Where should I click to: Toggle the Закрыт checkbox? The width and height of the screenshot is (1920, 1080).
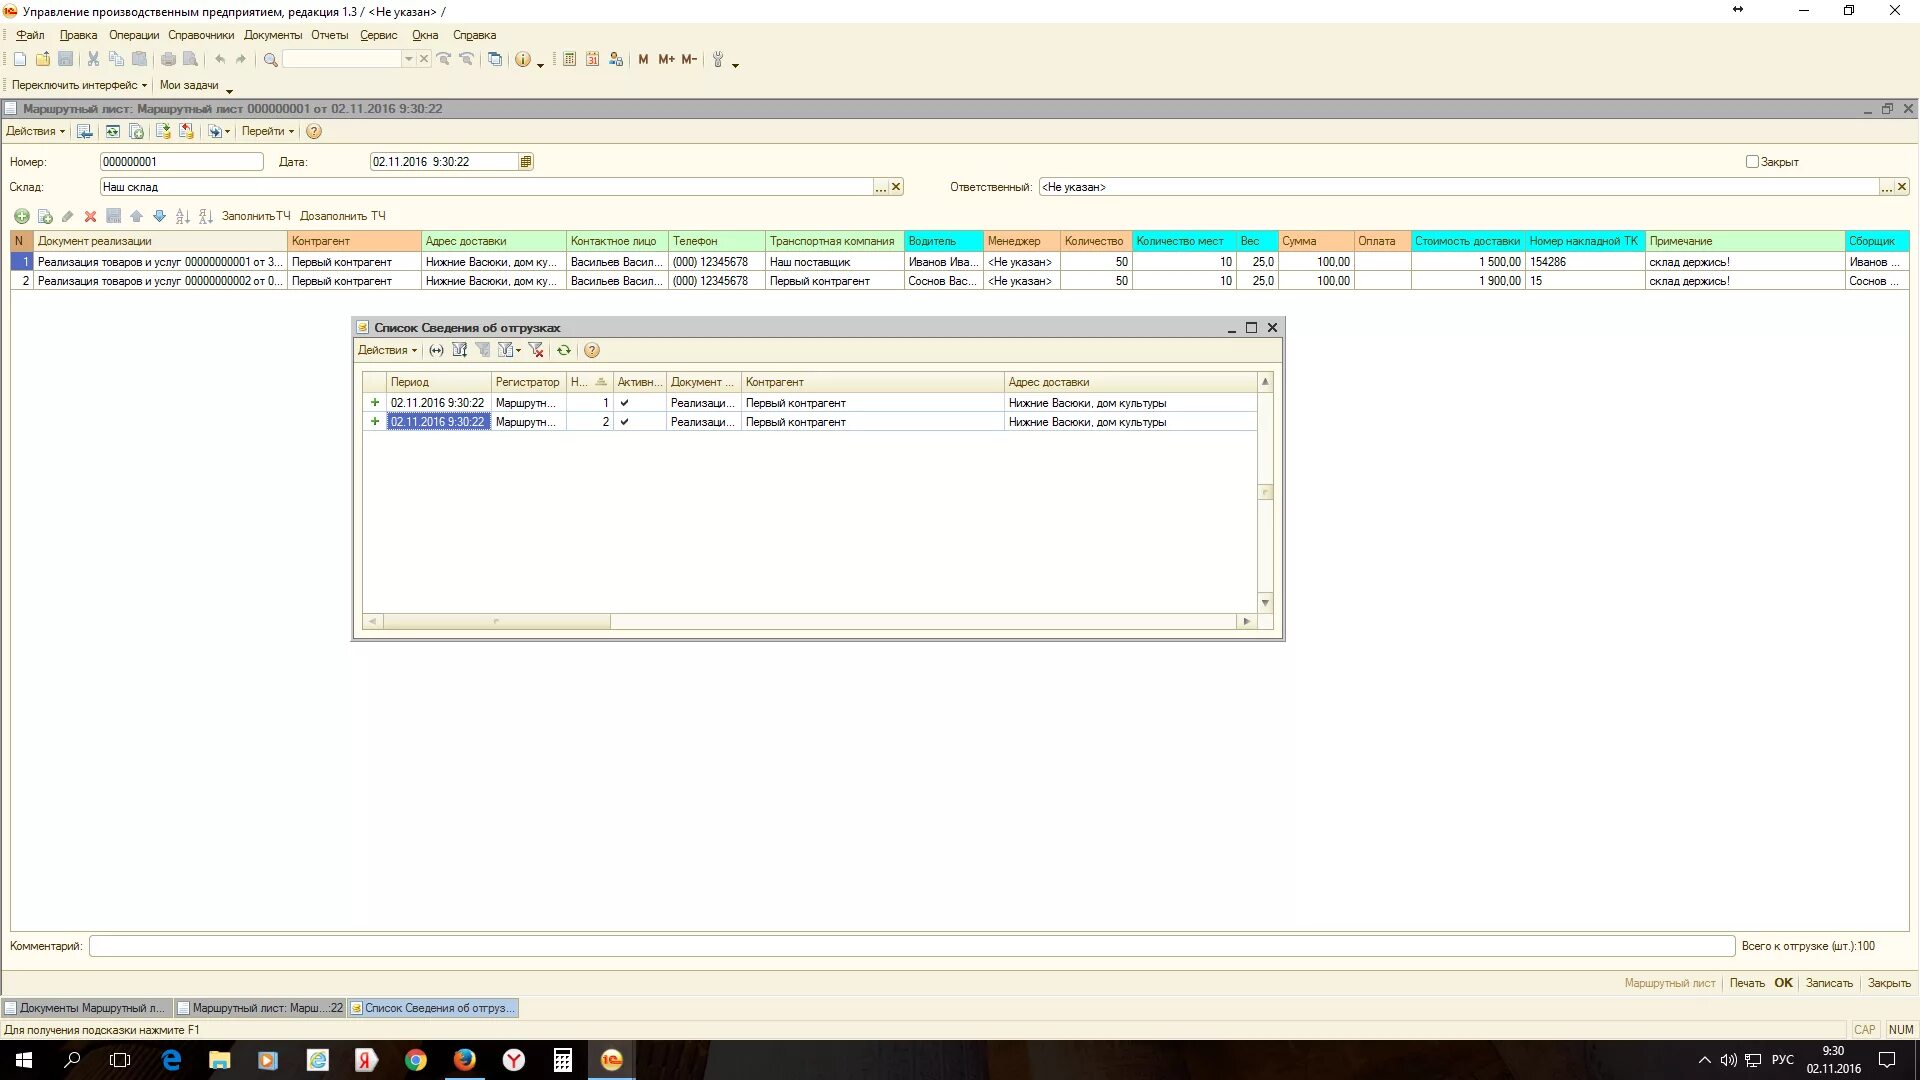pos(1751,161)
